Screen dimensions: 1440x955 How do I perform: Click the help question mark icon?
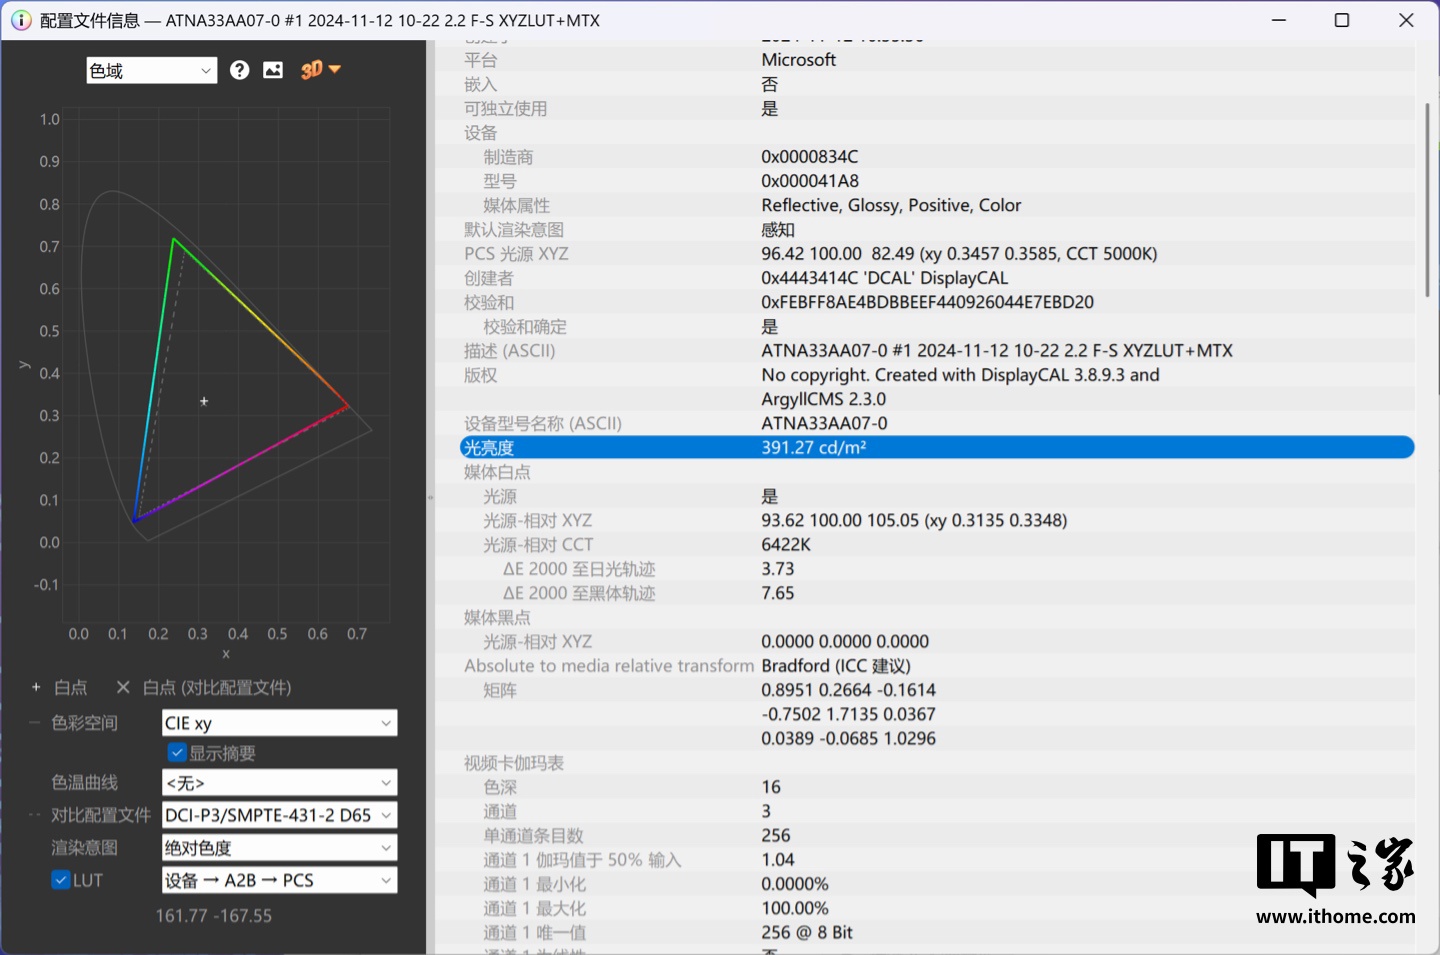[x=239, y=70]
